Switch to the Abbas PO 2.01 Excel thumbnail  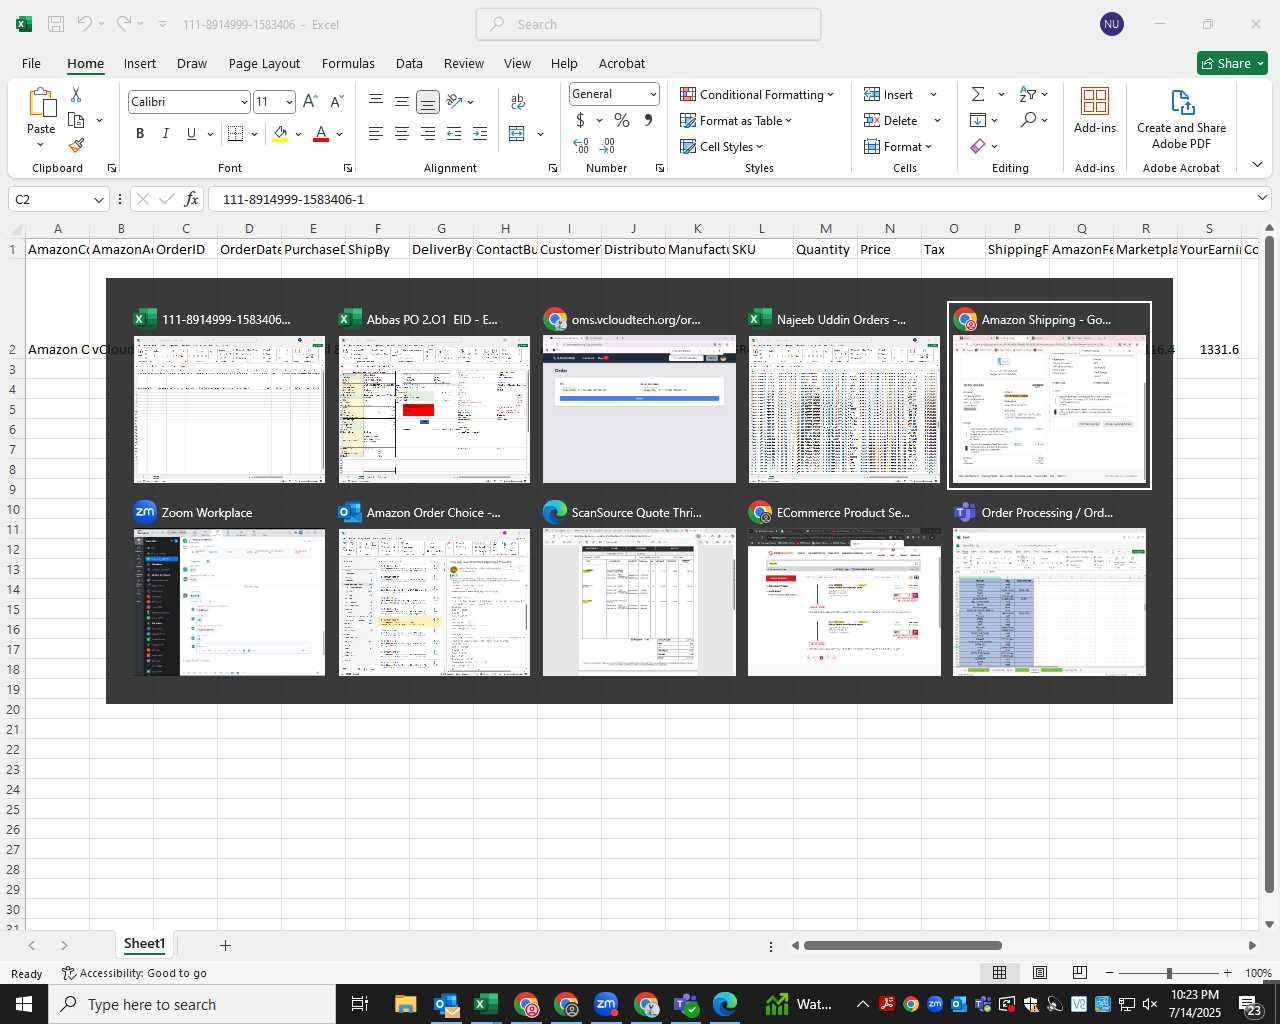coord(434,396)
